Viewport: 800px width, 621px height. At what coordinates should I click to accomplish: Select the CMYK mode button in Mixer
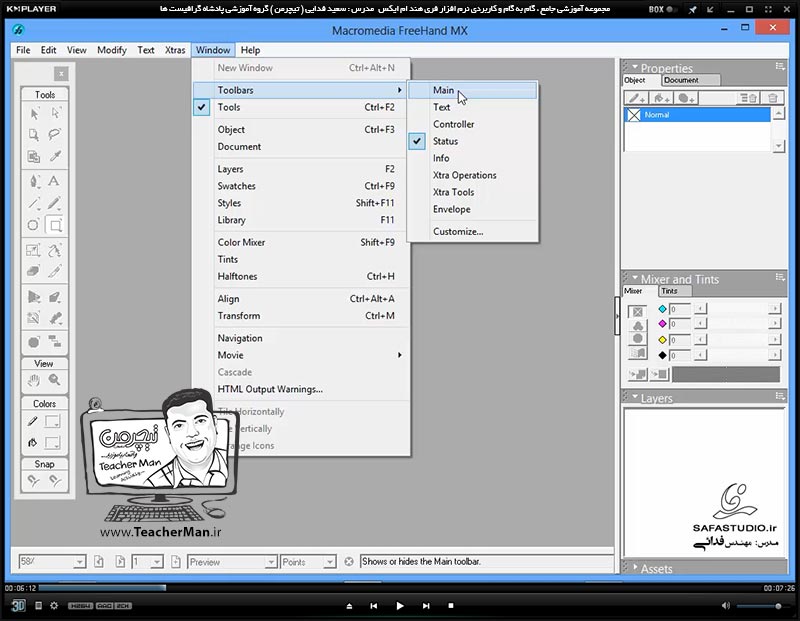[637, 312]
